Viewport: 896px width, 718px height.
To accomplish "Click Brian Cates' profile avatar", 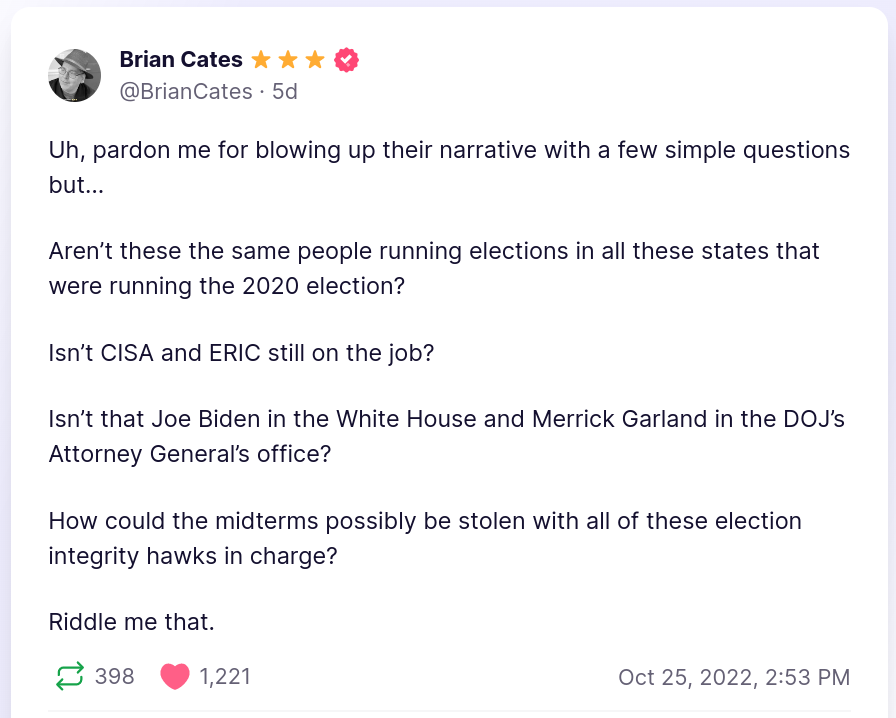I will pos(75,75).
